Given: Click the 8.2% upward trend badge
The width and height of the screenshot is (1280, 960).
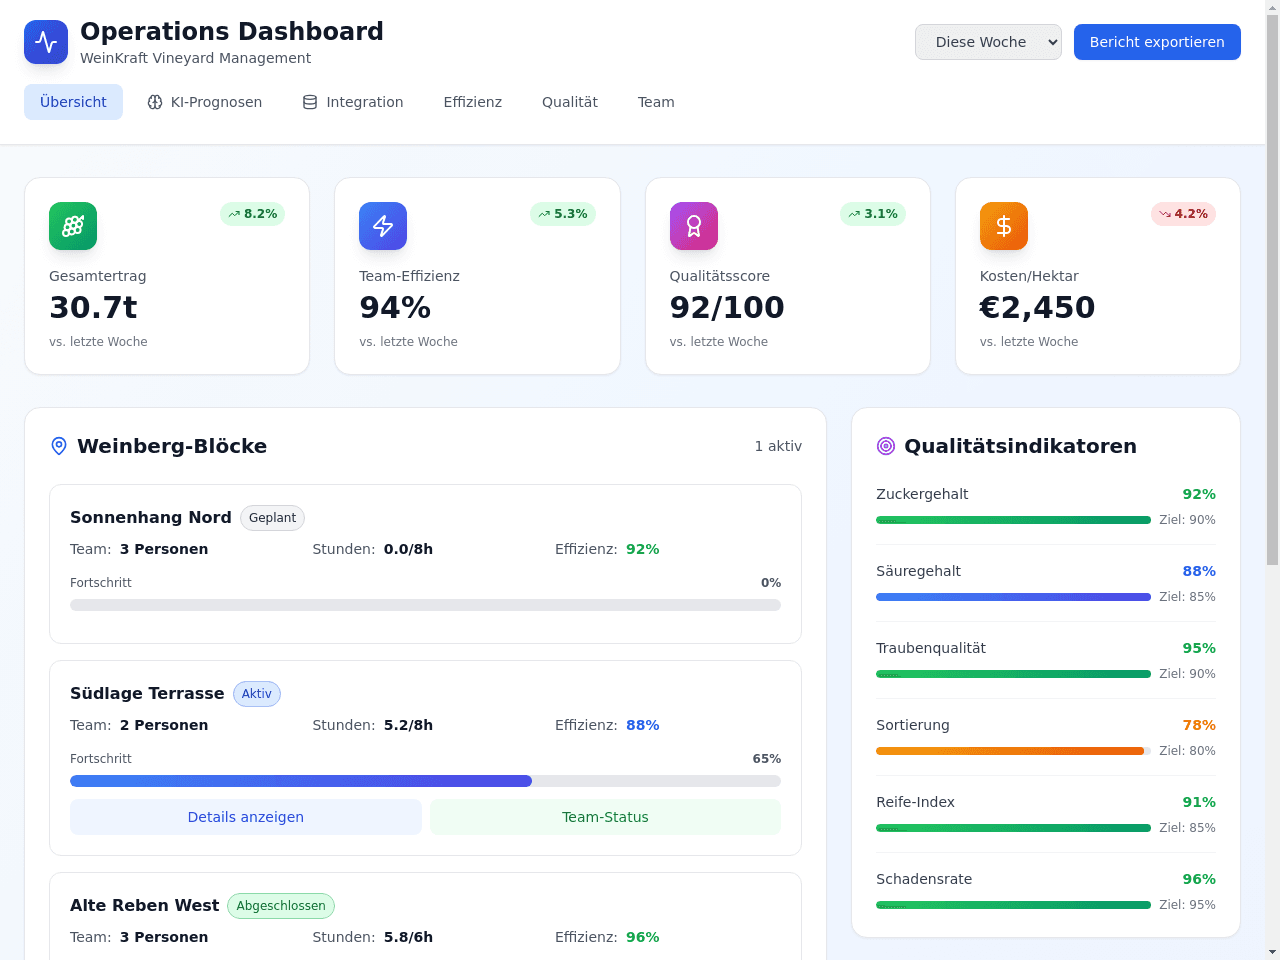Looking at the screenshot, I should click(x=252, y=214).
